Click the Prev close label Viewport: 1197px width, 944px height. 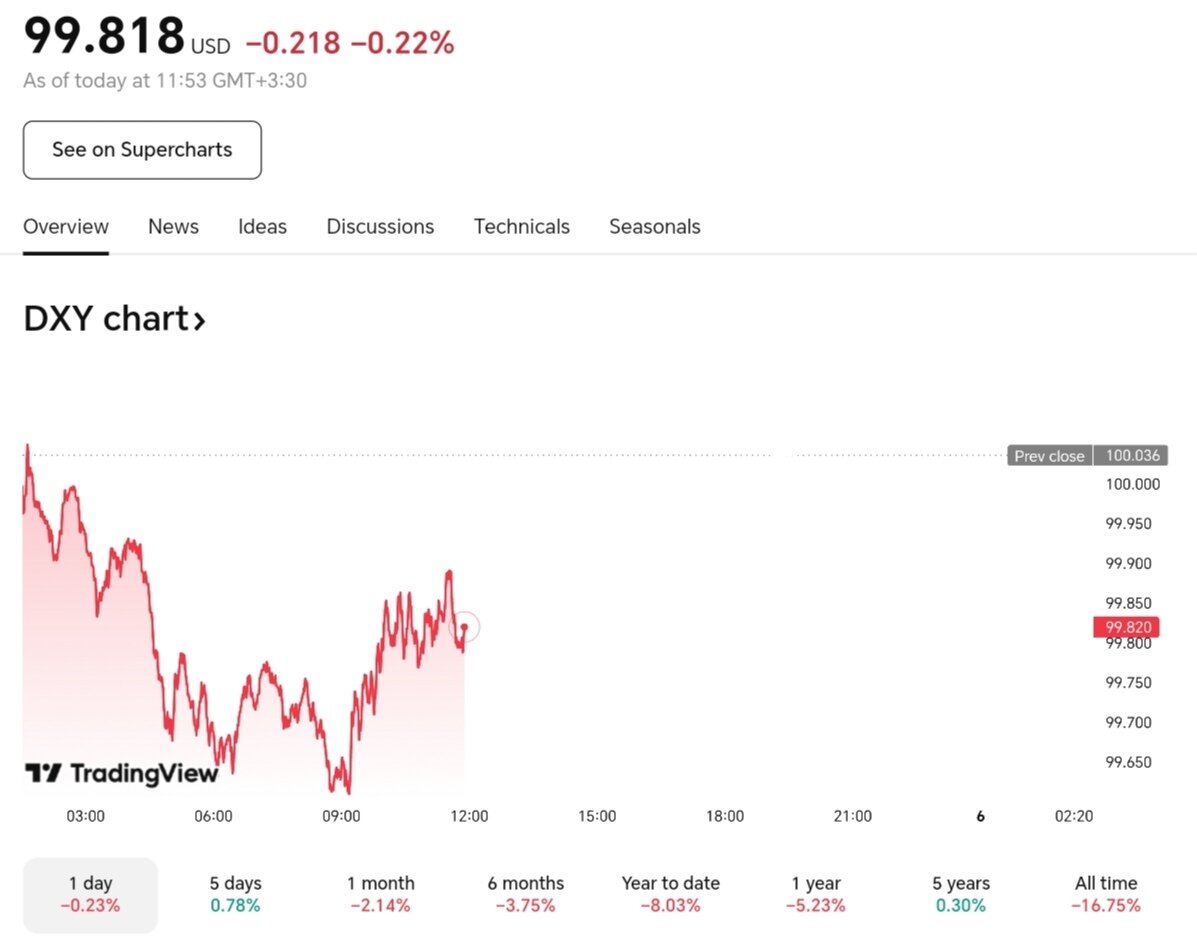coord(1049,456)
